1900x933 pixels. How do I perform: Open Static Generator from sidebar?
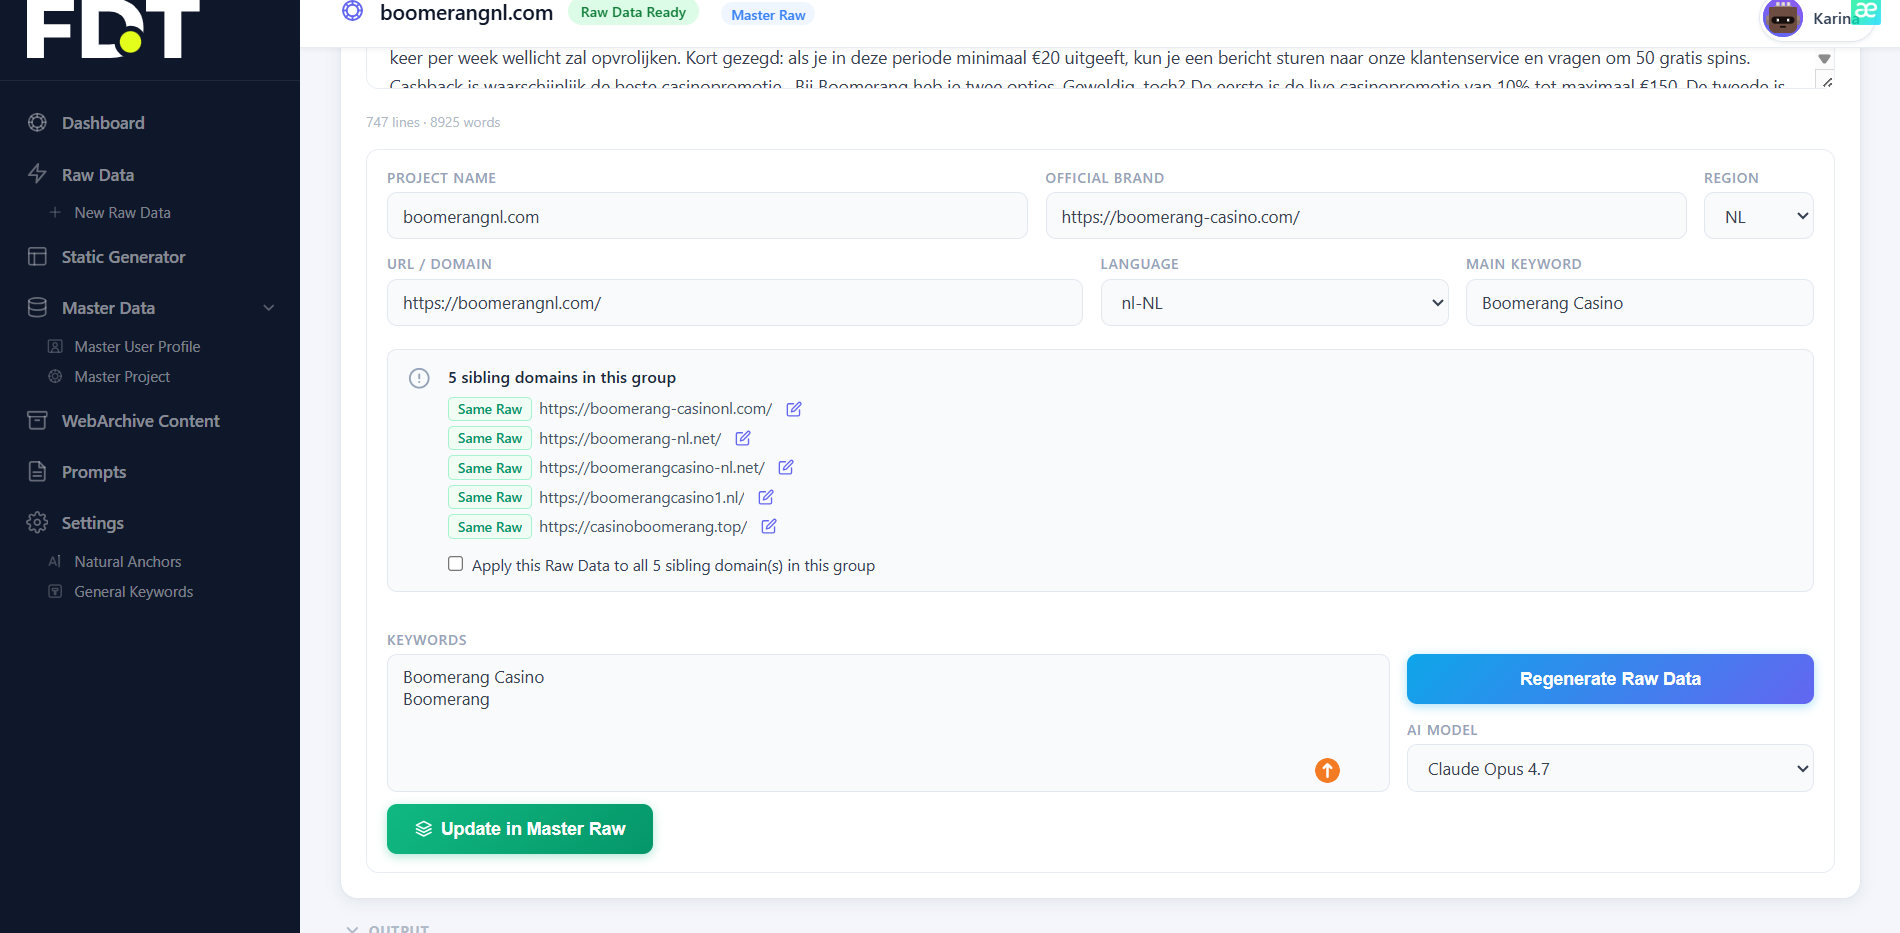coord(123,257)
